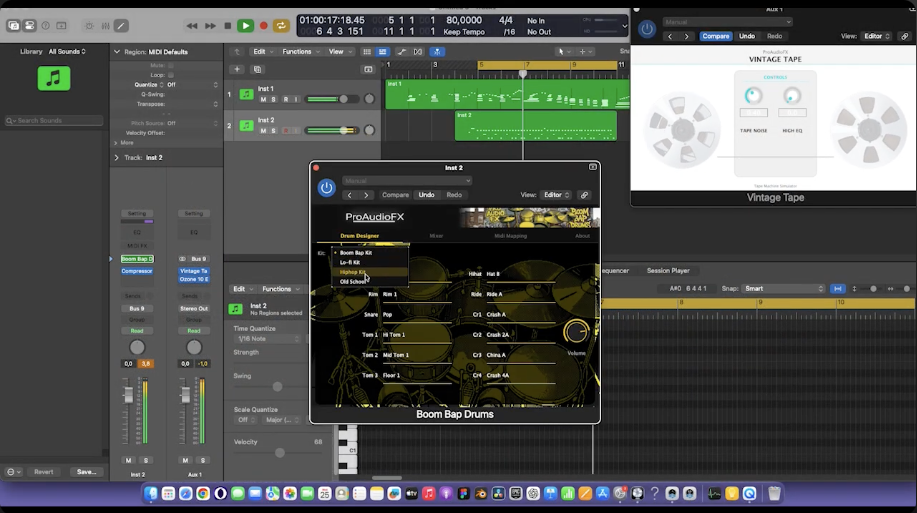Toggle the Editors pencil button
This screenshot has width=917, height=513.
click(121, 26)
